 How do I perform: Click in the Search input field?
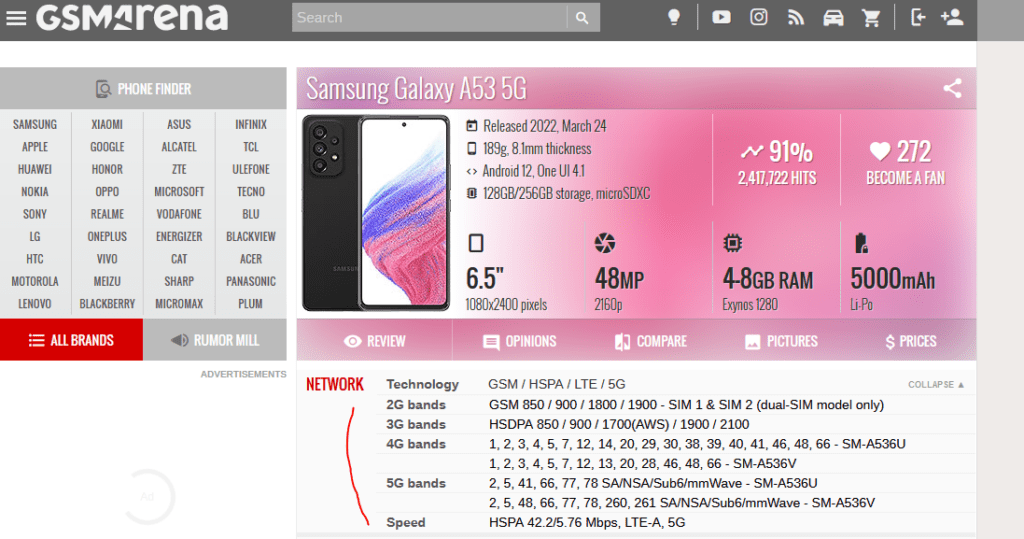tap(430, 18)
